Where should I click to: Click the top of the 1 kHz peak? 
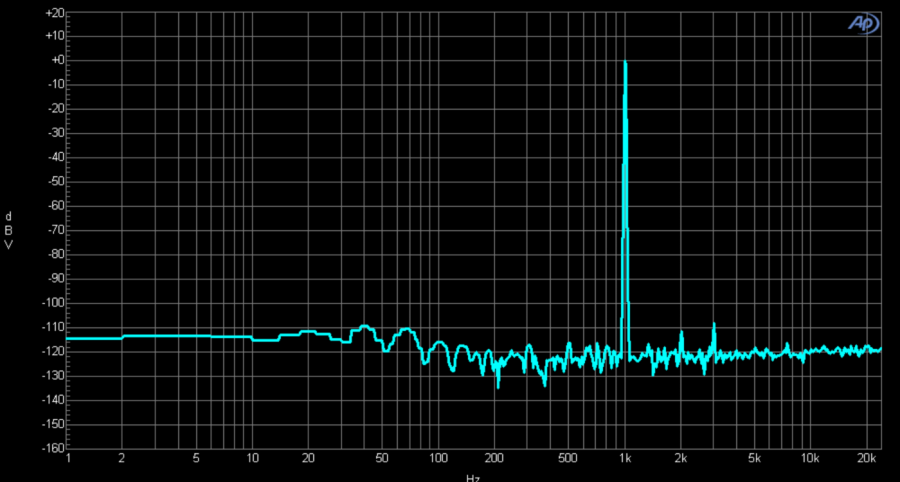click(x=625, y=63)
